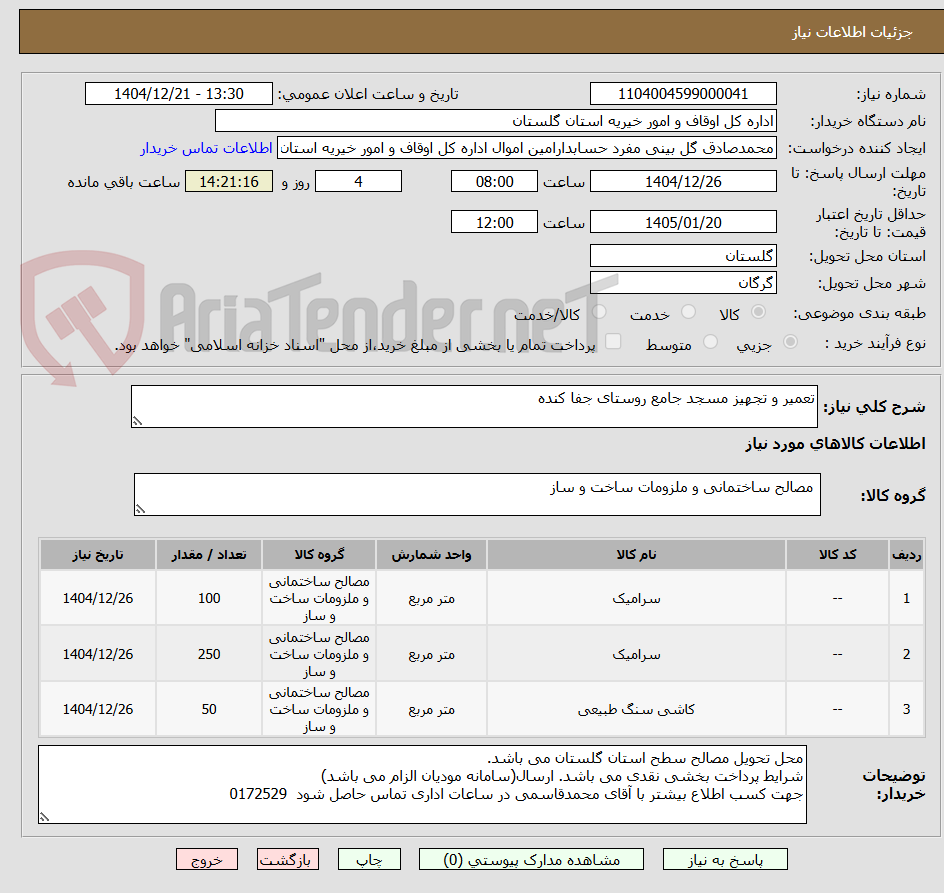Image resolution: width=944 pixels, height=893 pixels.
Task: Click the واحد شمارش column header
Action: 431,555
